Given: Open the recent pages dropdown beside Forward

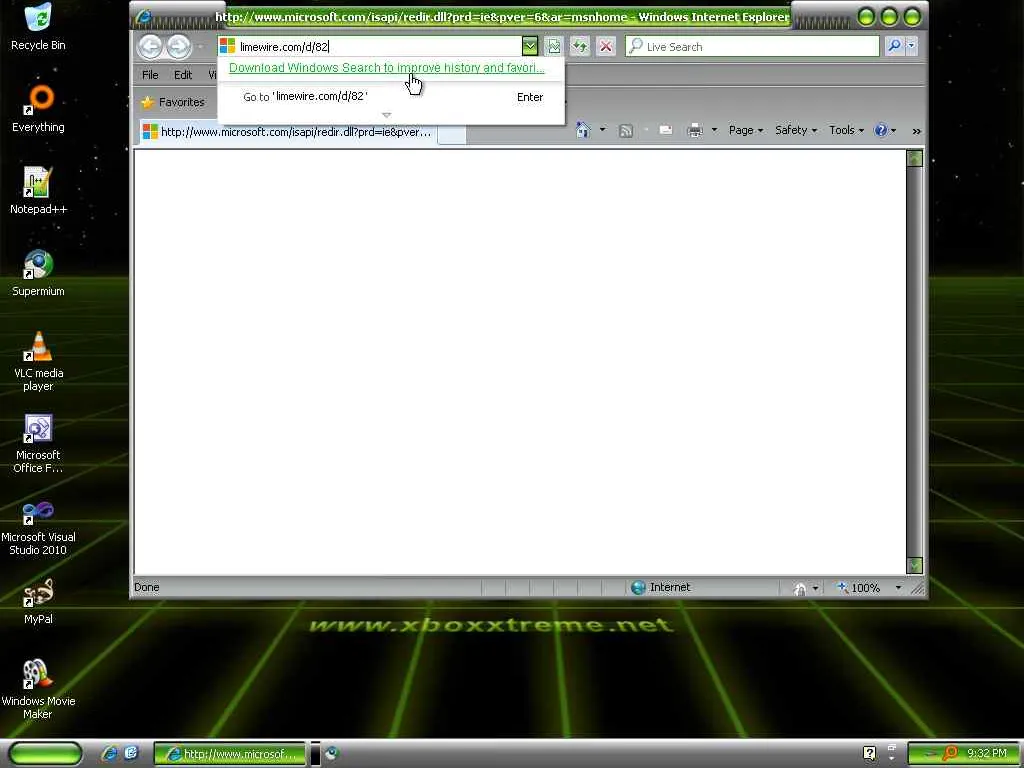Looking at the screenshot, I should [200, 47].
